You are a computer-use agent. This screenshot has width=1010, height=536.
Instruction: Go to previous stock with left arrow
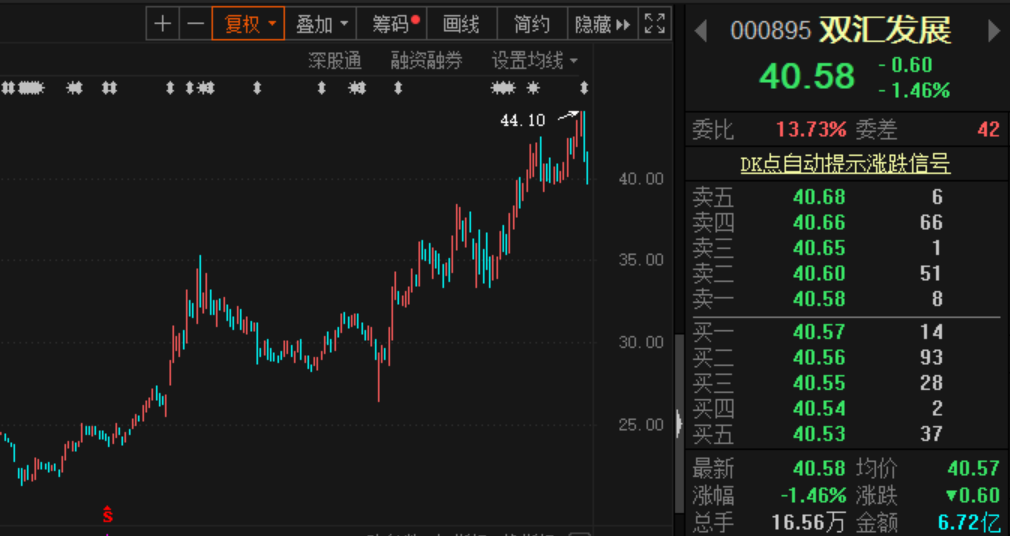pos(701,31)
